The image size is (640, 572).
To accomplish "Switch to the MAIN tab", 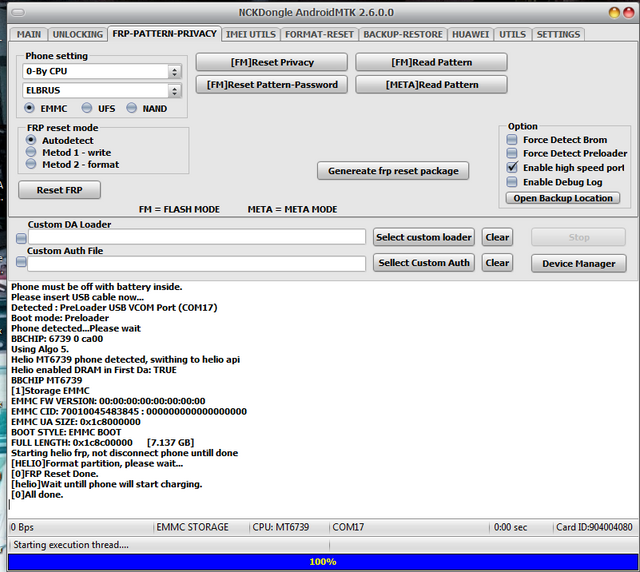I will point(29,34).
